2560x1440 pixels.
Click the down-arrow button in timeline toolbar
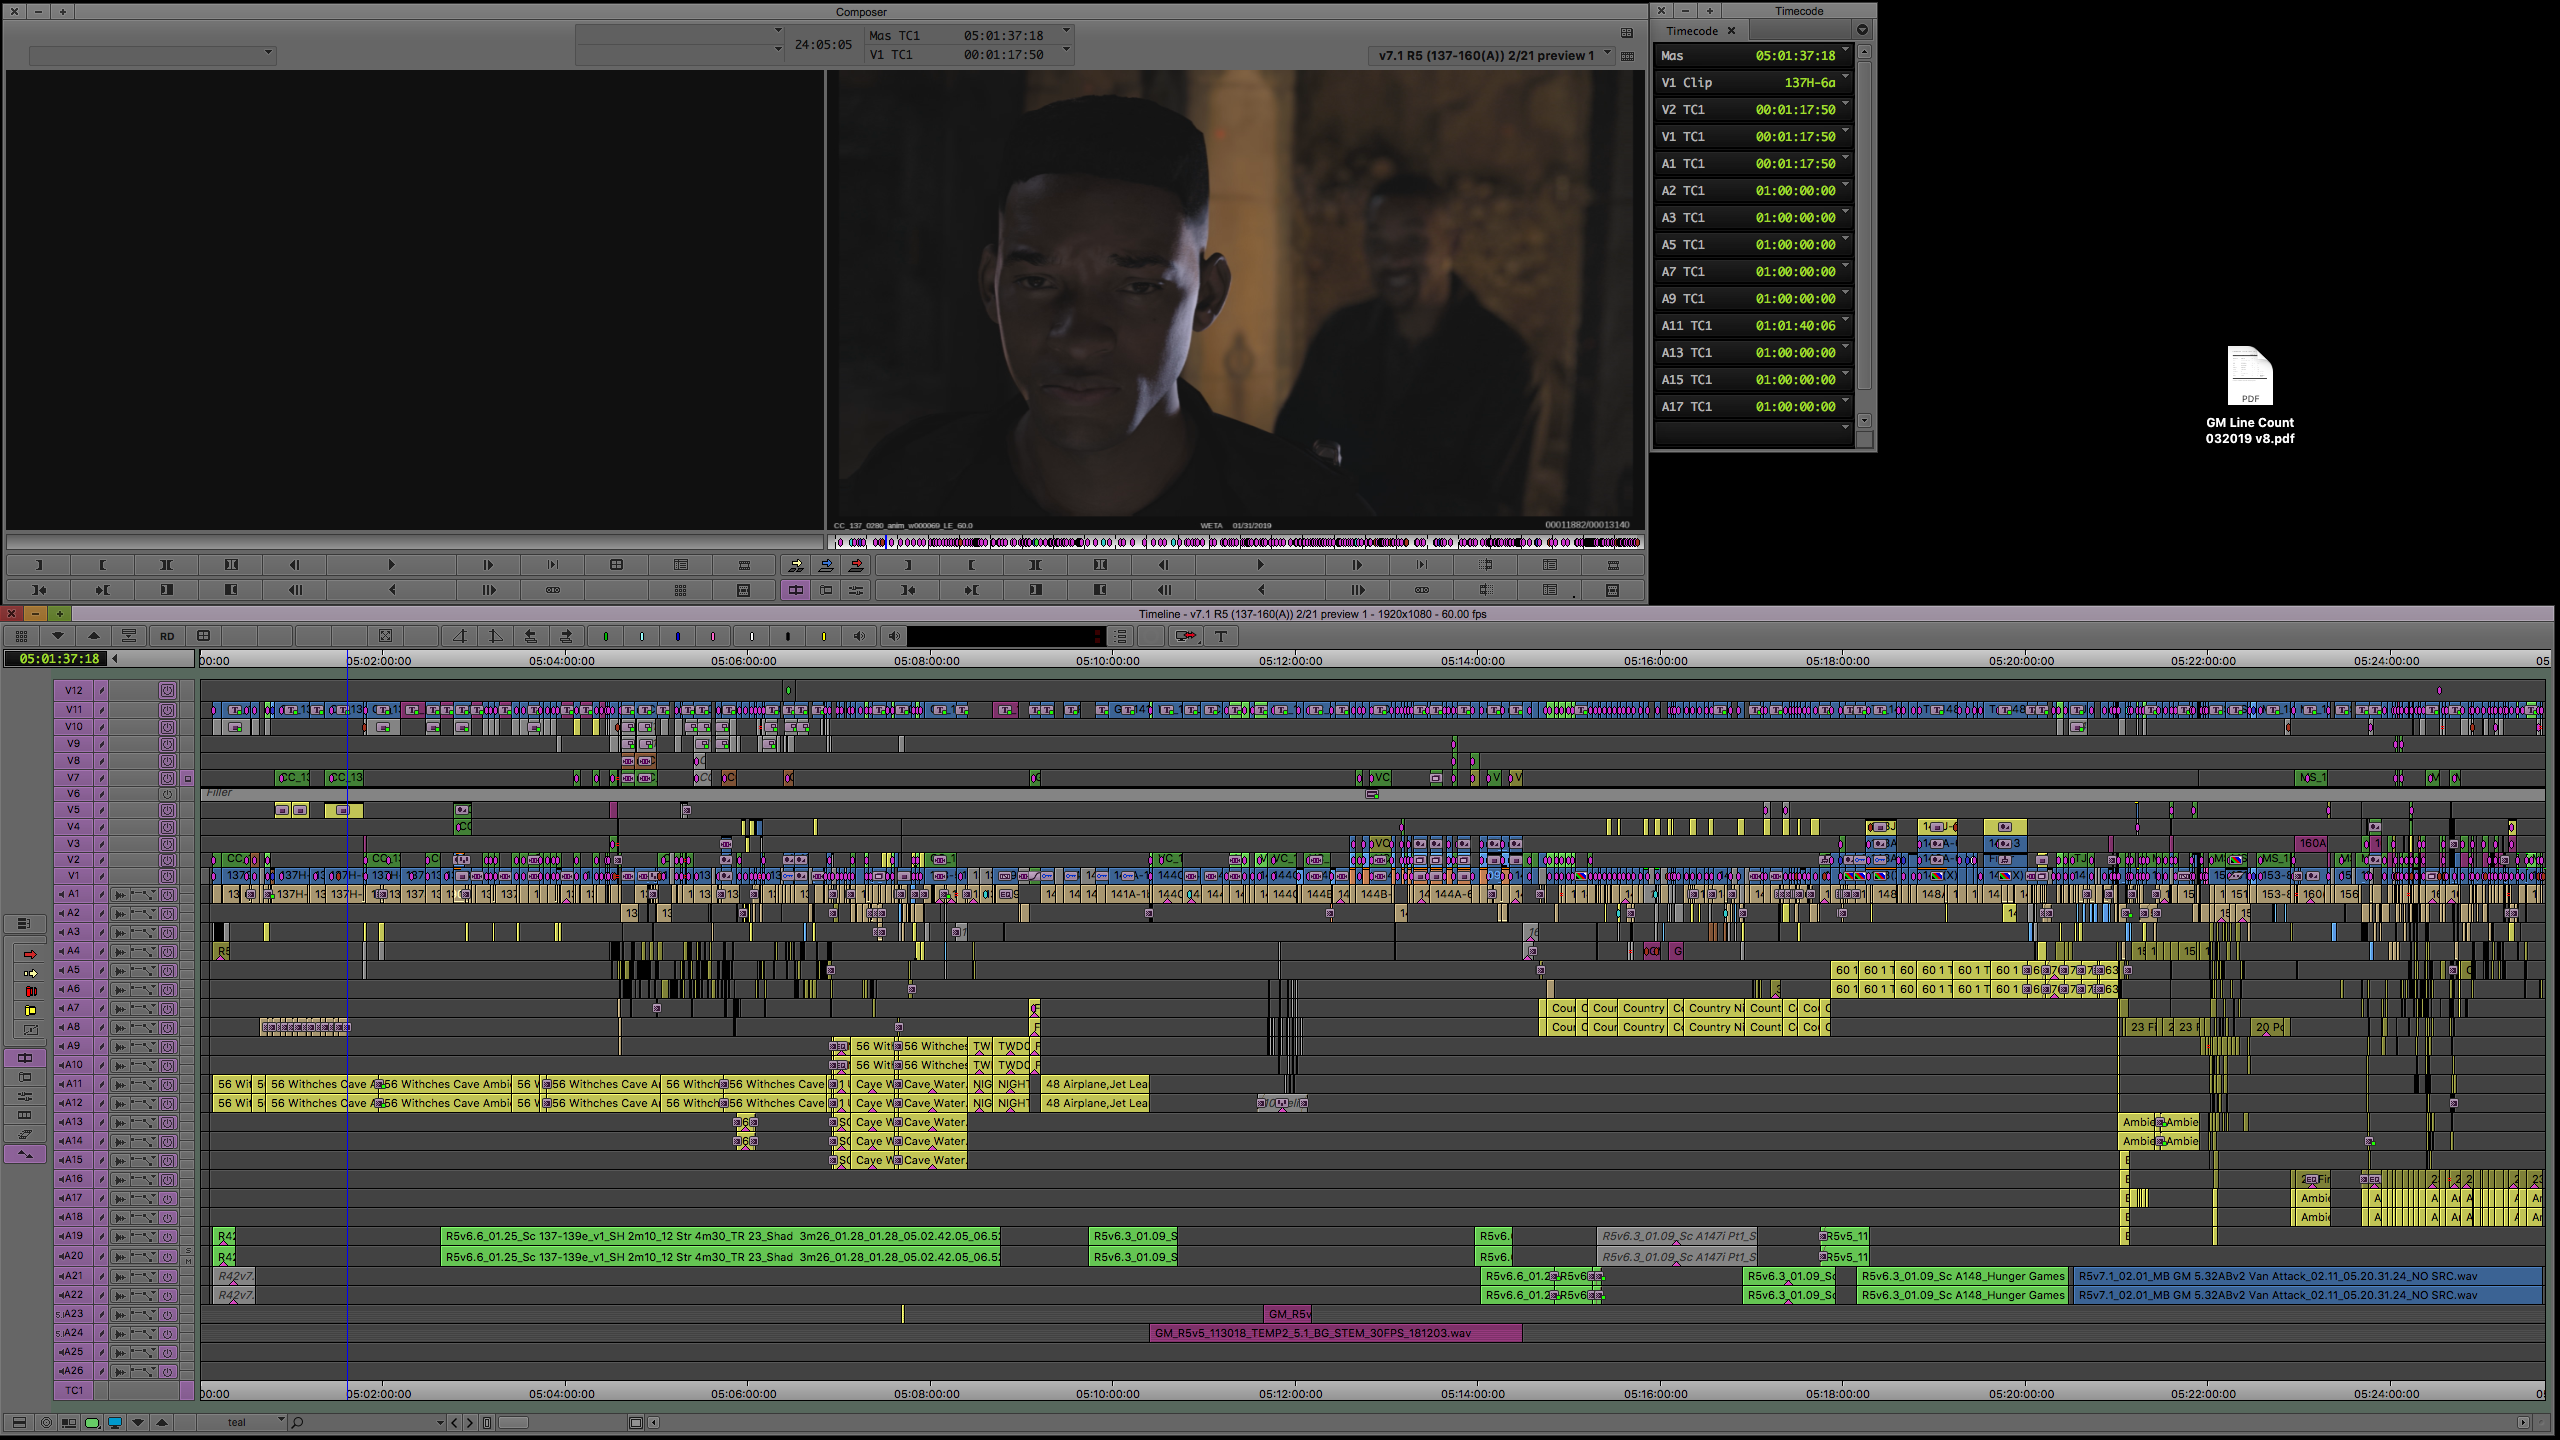[57, 636]
